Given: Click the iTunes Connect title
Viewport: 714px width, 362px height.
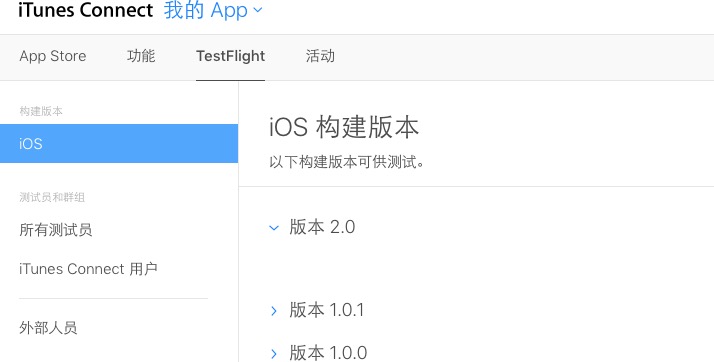Looking at the screenshot, I should tap(86, 10).
